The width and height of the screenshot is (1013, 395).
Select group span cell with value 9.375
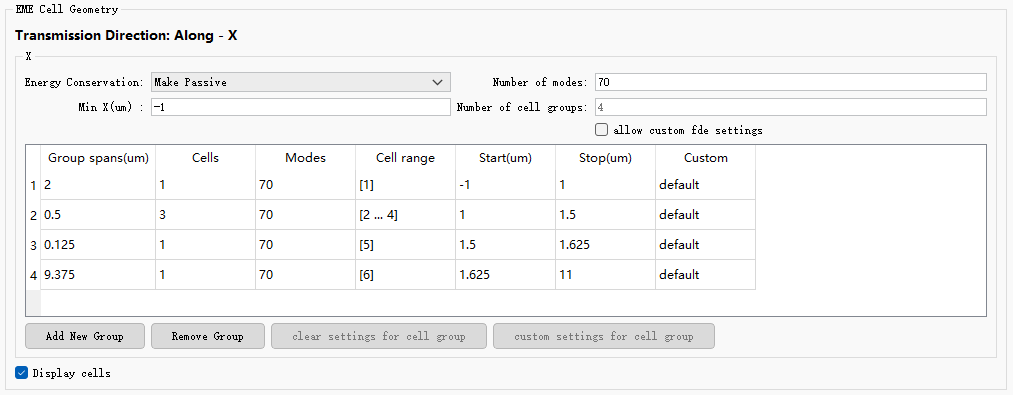click(x=98, y=275)
